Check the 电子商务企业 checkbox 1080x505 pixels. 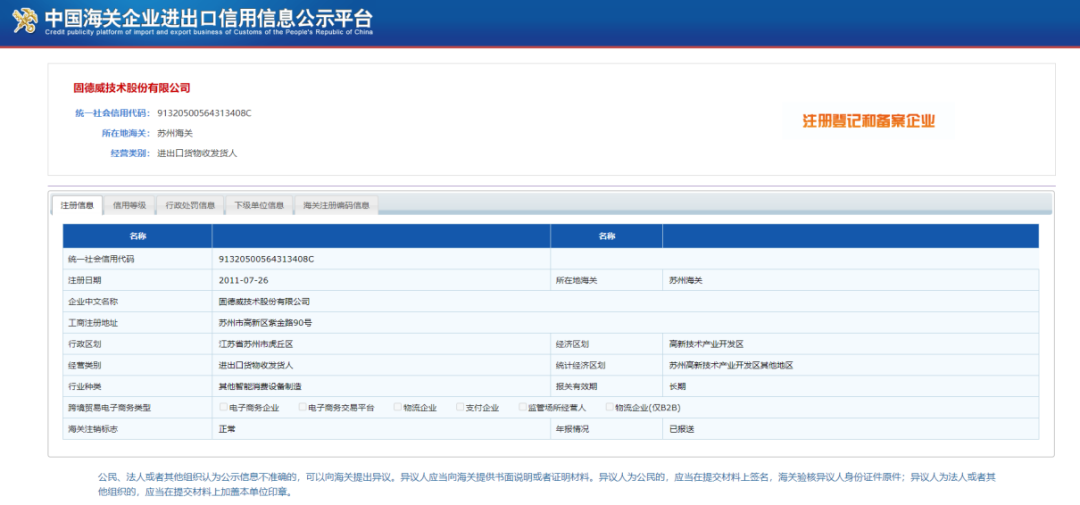point(223,407)
